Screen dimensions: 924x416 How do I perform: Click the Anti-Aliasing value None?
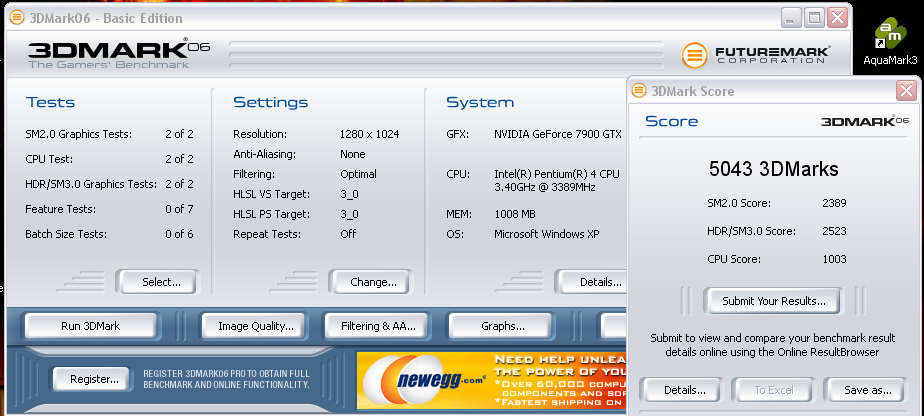pyautogui.click(x=353, y=154)
